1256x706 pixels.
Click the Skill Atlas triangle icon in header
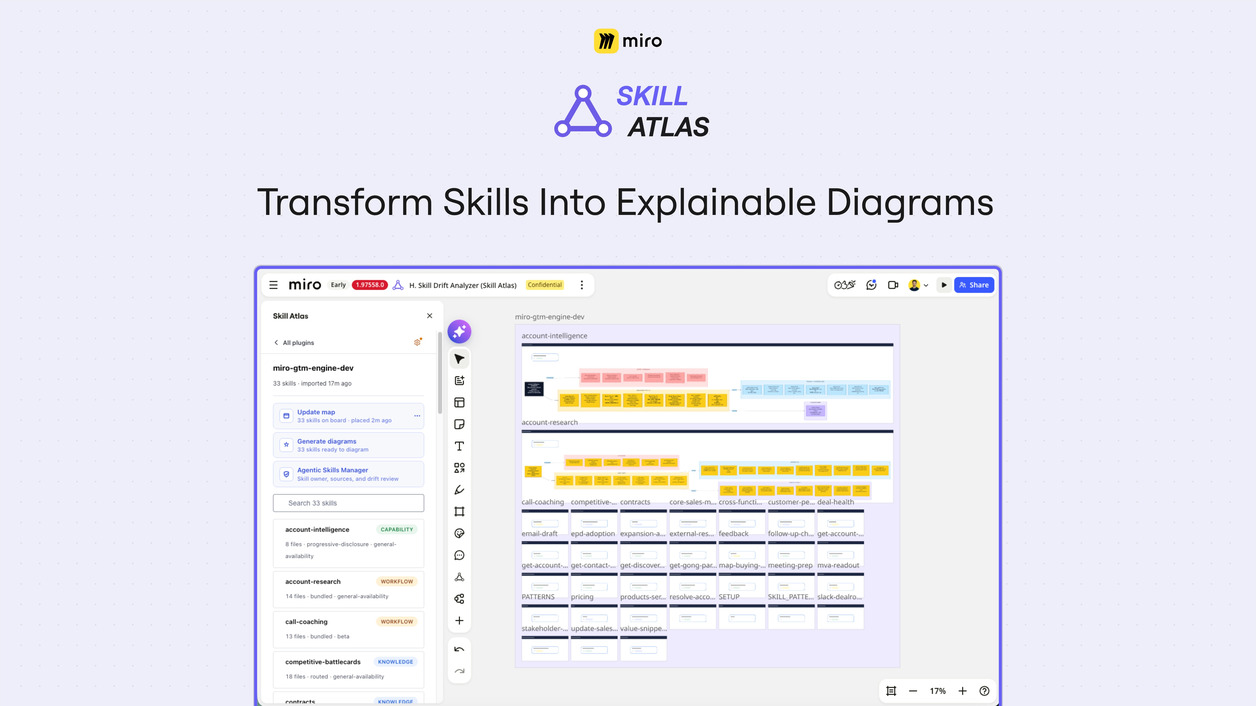397,285
